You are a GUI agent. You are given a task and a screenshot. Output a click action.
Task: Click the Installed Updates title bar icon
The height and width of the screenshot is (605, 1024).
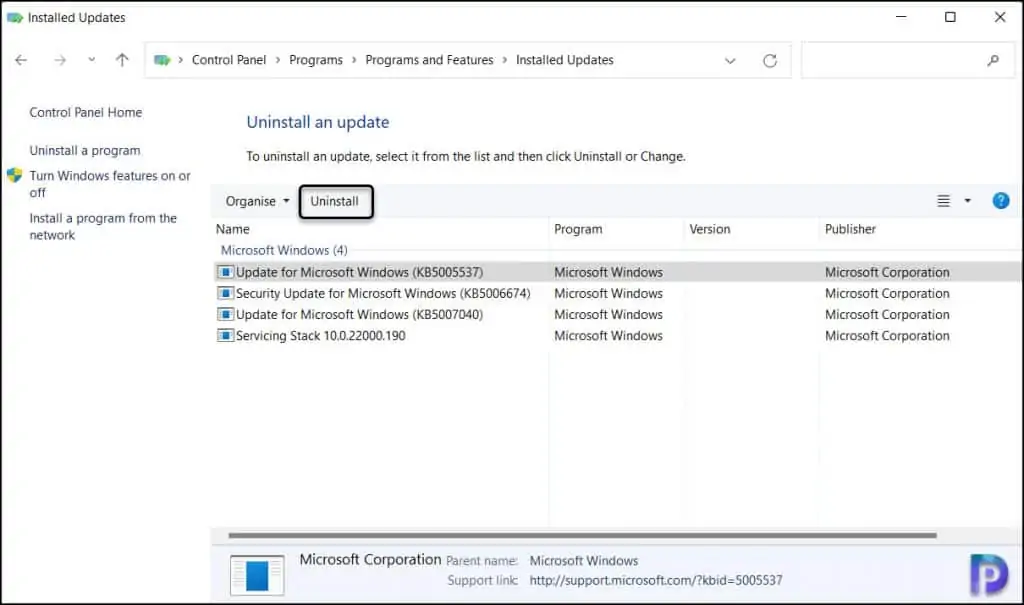click(14, 18)
